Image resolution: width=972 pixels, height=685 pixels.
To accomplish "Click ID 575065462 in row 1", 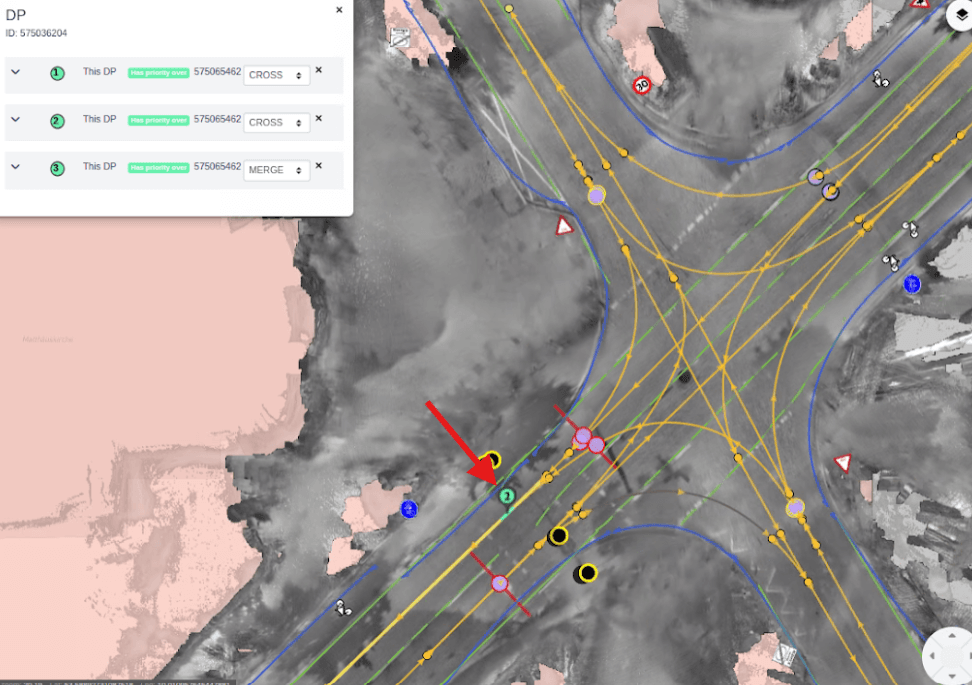I will coord(217,72).
